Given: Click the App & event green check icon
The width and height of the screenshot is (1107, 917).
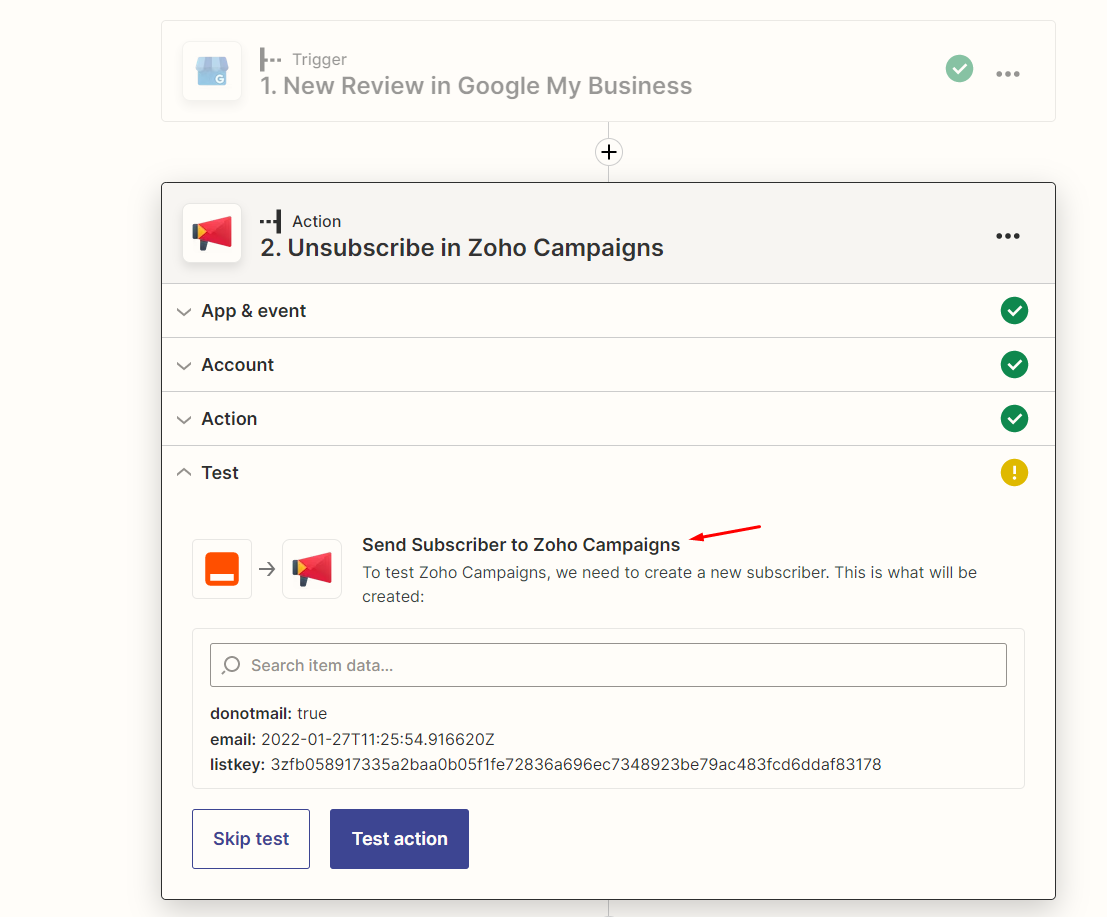Looking at the screenshot, I should (x=1014, y=311).
